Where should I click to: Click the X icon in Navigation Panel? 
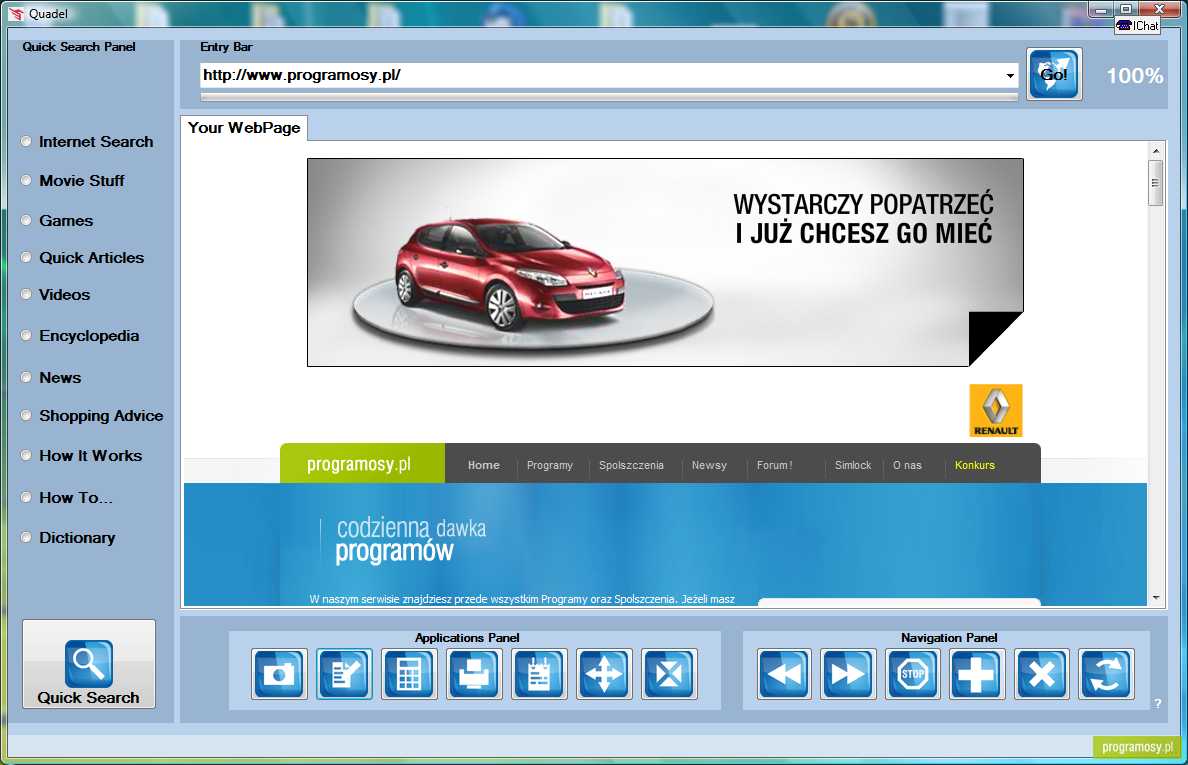tap(1042, 673)
